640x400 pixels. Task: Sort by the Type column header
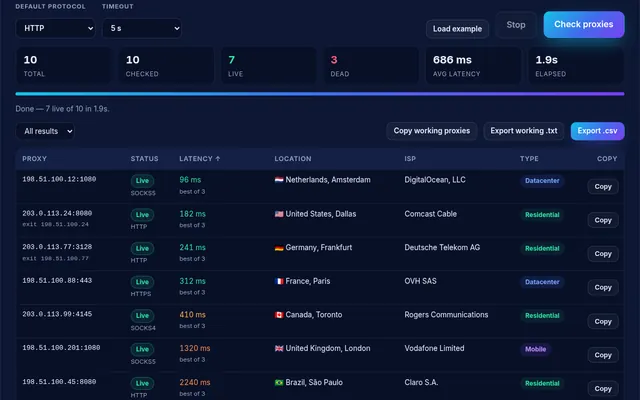(x=529, y=159)
